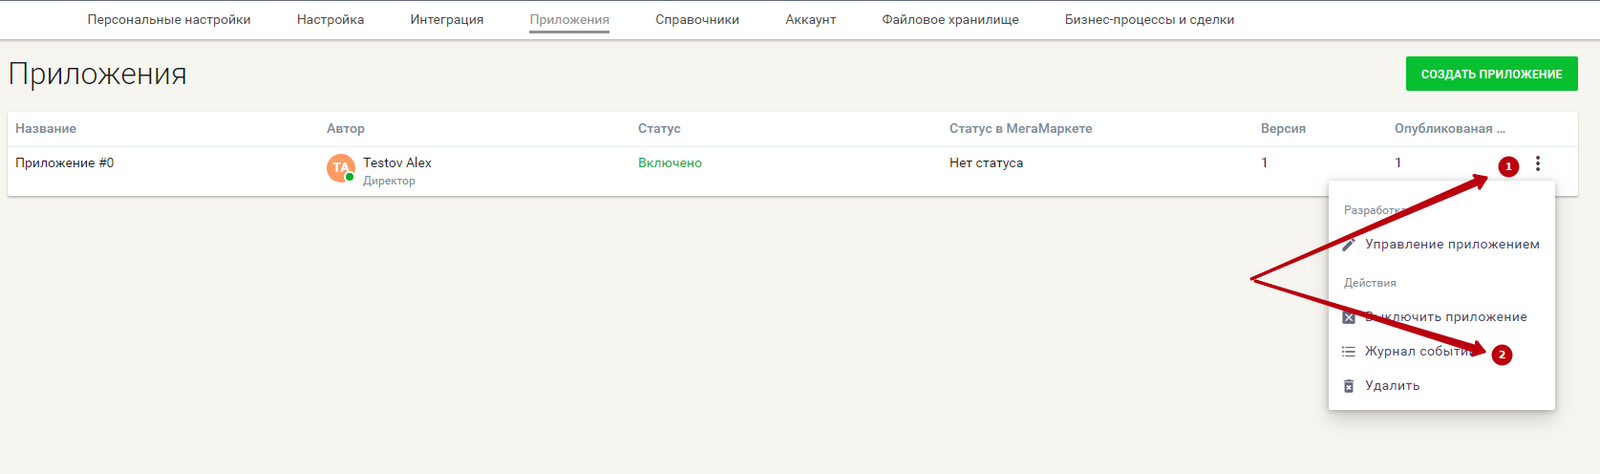Screen dimensions: 1600x474
Task: Select Управление приложением from the menu
Action: (1451, 244)
